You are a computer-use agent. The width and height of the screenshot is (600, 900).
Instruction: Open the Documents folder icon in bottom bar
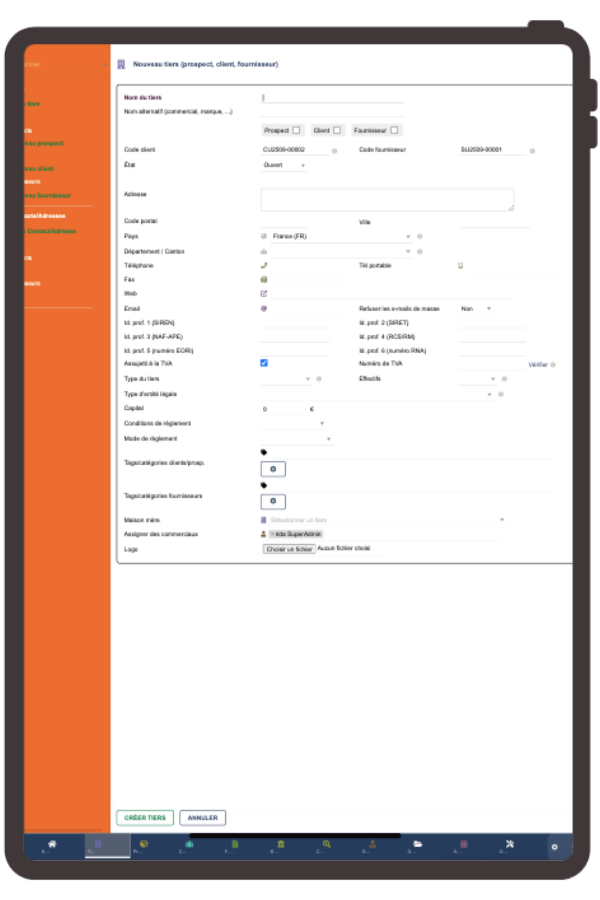(x=418, y=844)
